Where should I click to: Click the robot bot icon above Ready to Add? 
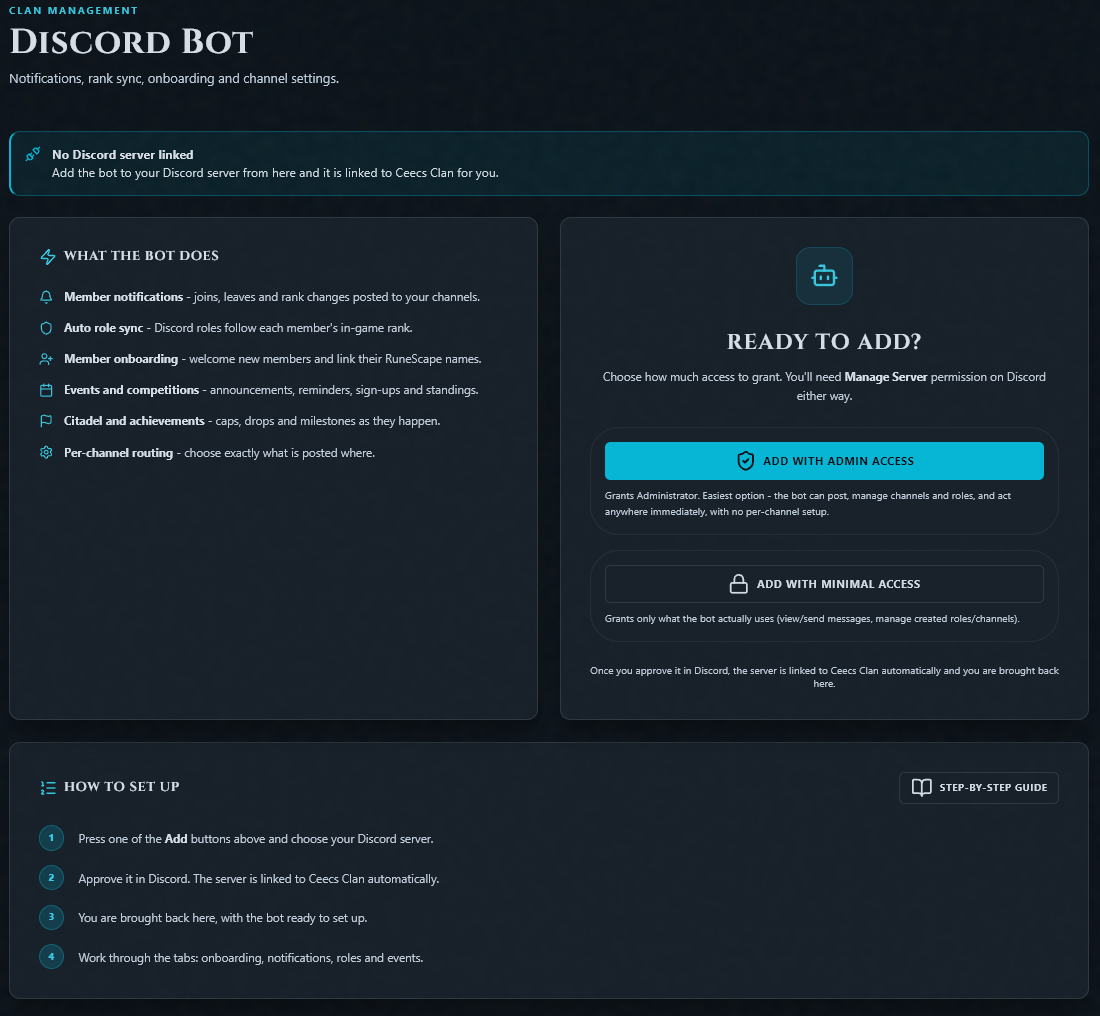pyautogui.click(x=824, y=276)
